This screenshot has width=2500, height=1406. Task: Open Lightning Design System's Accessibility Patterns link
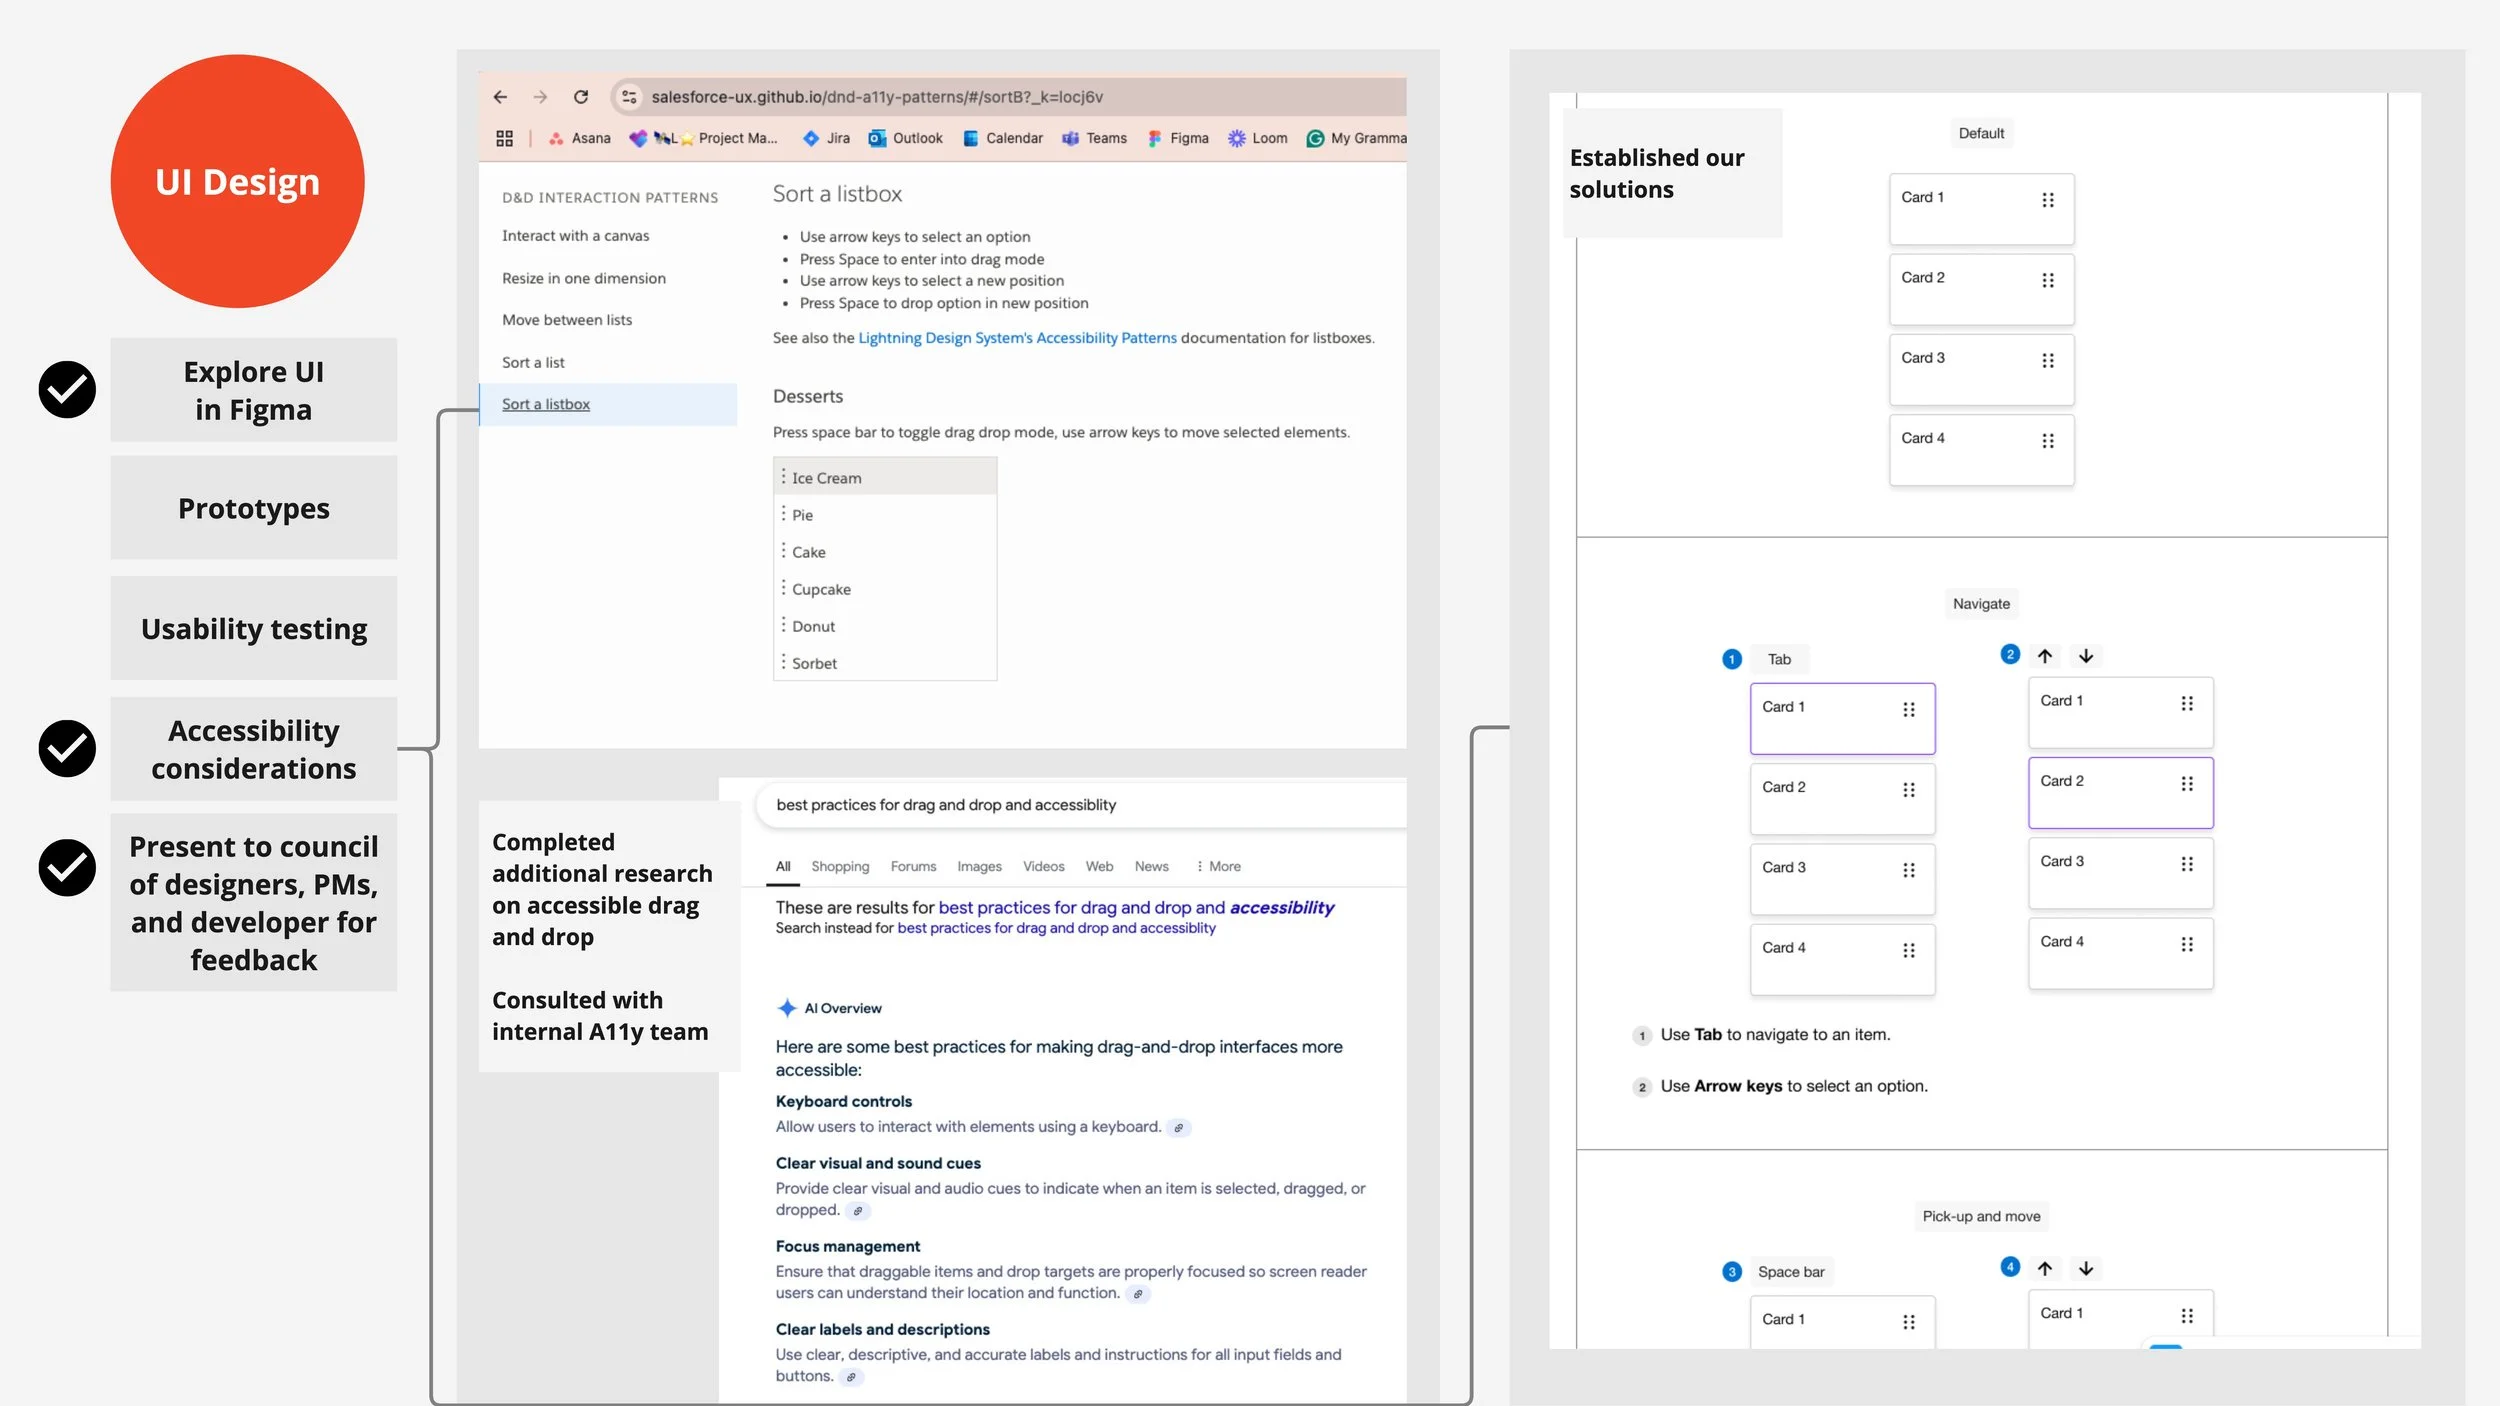[x=1017, y=338]
